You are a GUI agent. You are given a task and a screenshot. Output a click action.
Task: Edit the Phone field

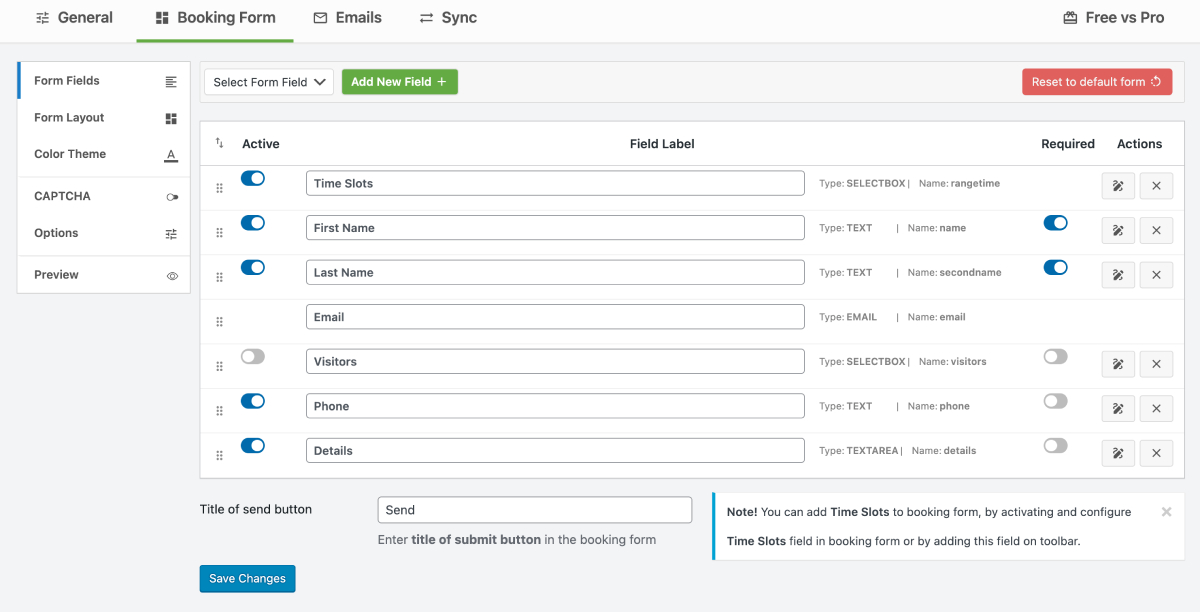pos(1118,408)
